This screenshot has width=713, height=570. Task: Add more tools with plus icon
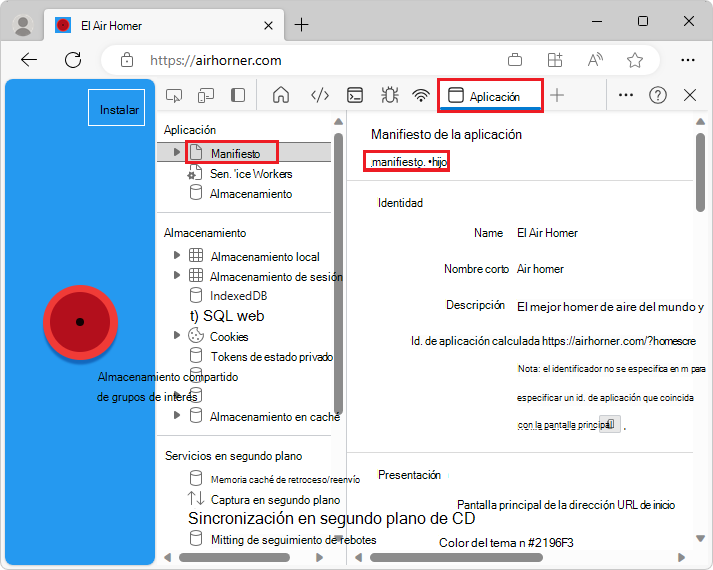point(557,95)
